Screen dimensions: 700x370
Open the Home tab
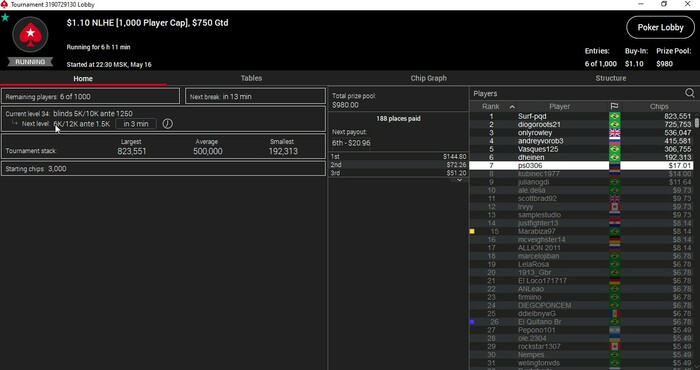83,78
